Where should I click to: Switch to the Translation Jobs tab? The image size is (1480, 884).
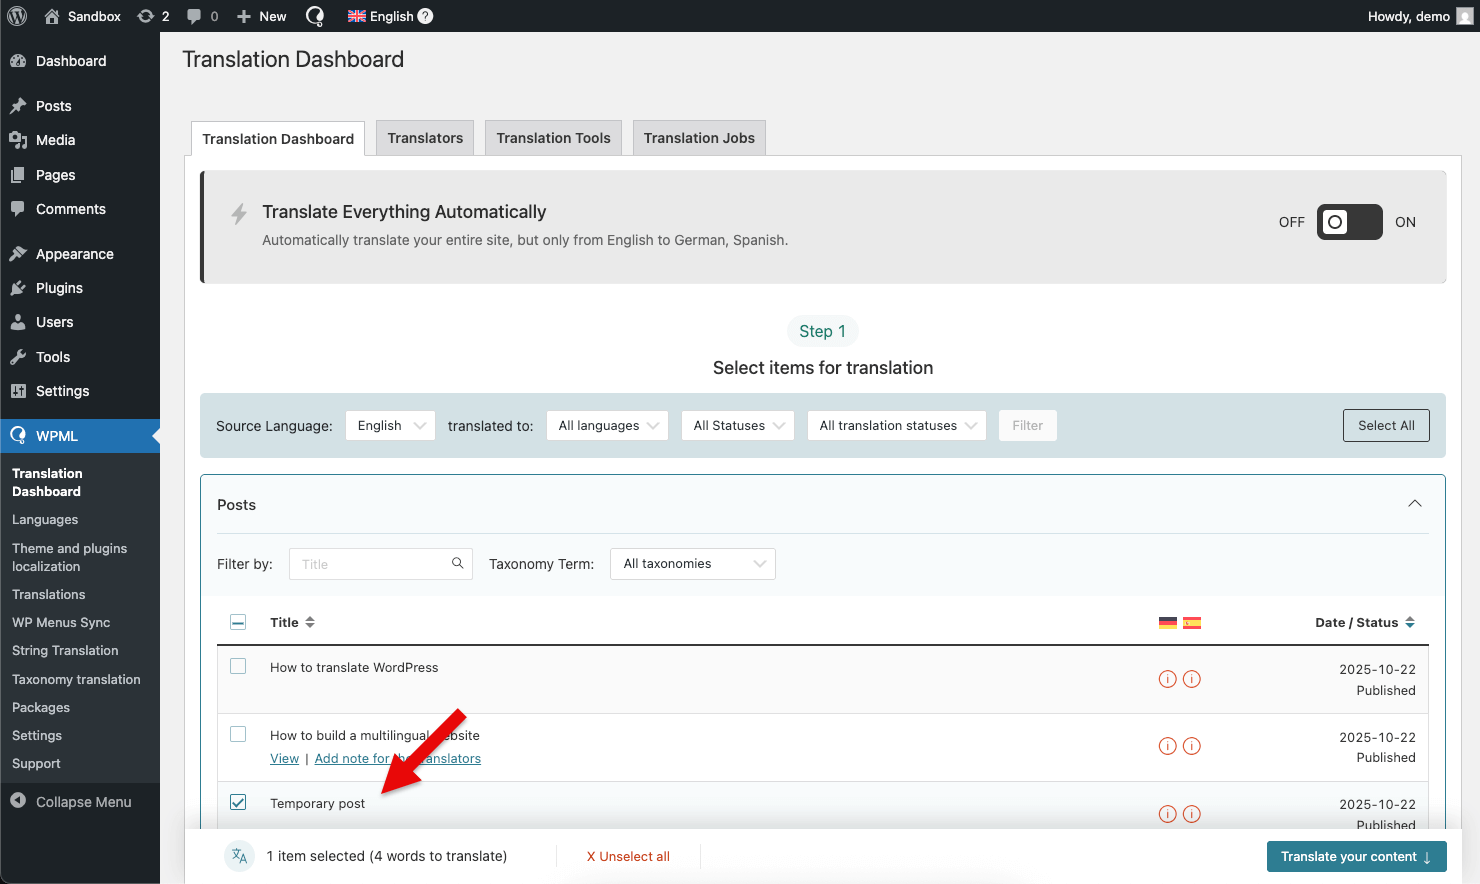pyautogui.click(x=699, y=138)
